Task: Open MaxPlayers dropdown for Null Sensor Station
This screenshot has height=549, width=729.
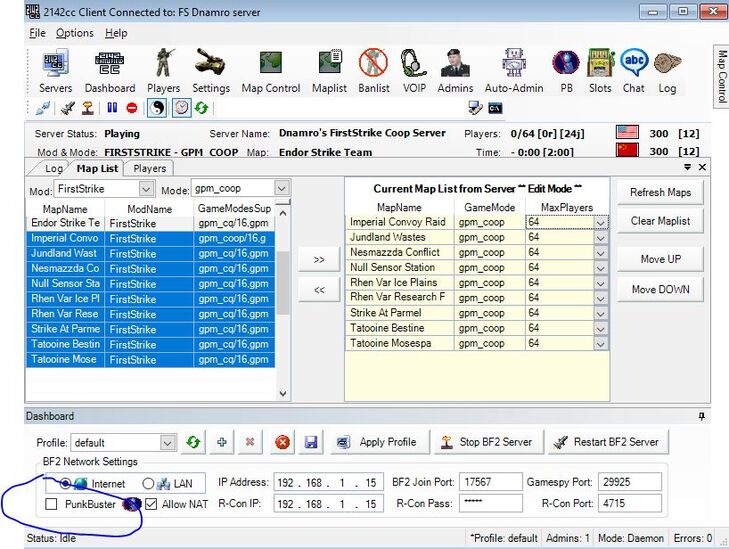Action: (601, 268)
